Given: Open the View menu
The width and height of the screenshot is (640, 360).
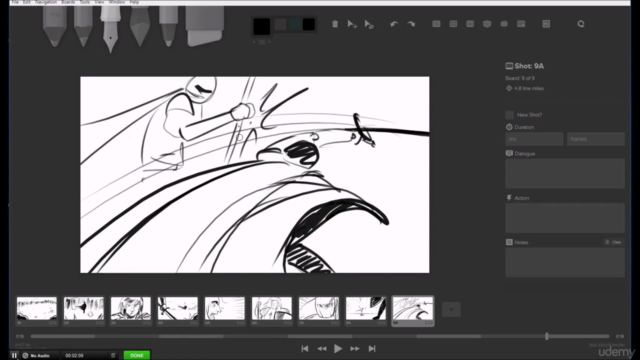Looking at the screenshot, I should coord(99,2).
